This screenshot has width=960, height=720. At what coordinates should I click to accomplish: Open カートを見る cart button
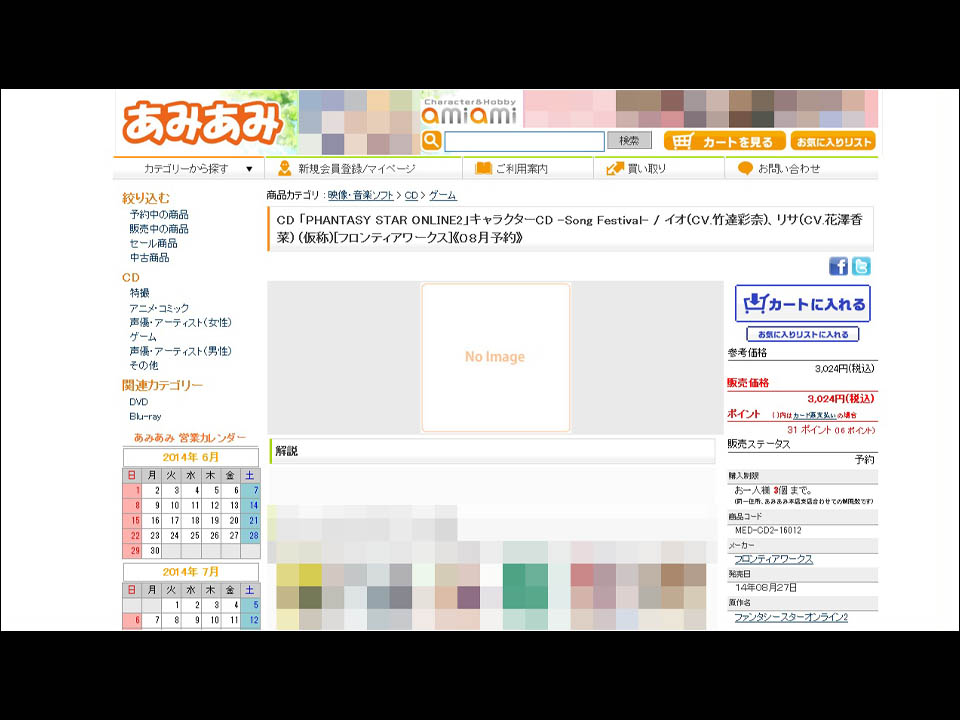pyautogui.click(x=724, y=141)
